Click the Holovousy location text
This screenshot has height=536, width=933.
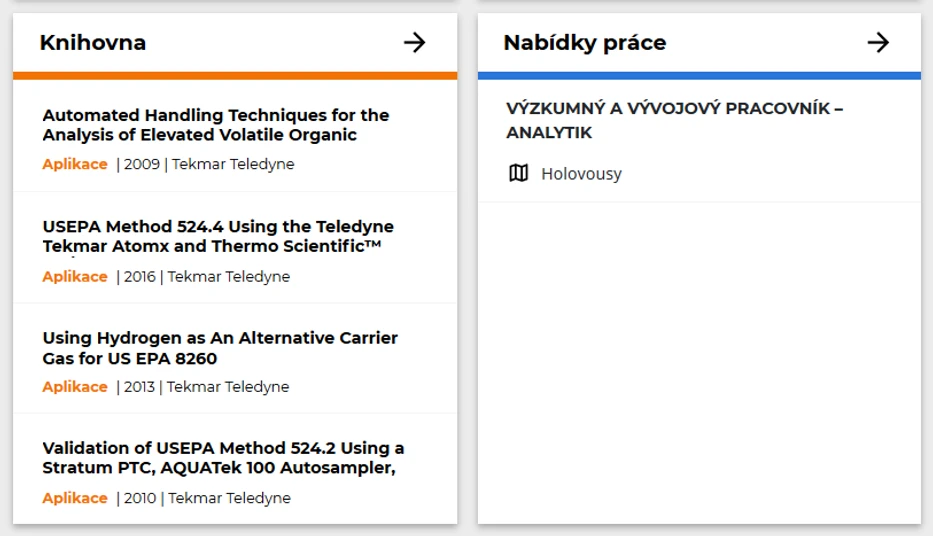tap(581, 174)
